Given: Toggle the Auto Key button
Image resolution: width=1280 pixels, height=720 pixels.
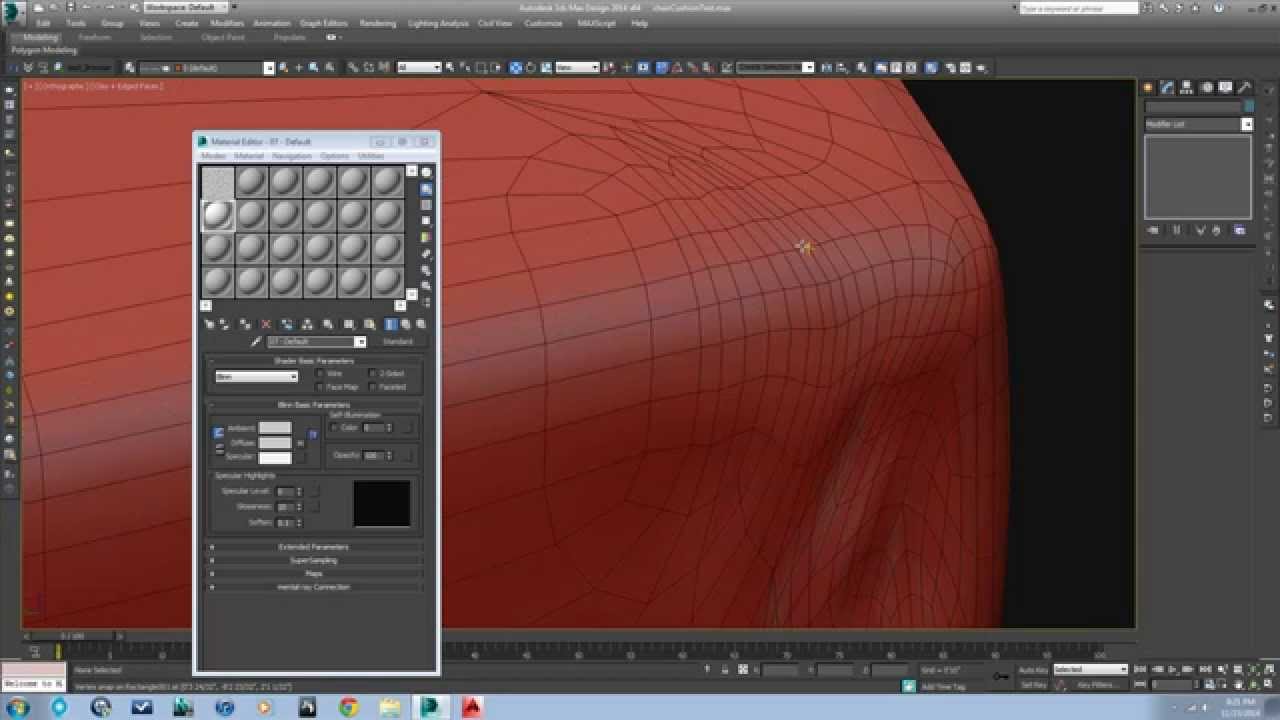Looking at the screenshot, I should (1034, 670).
